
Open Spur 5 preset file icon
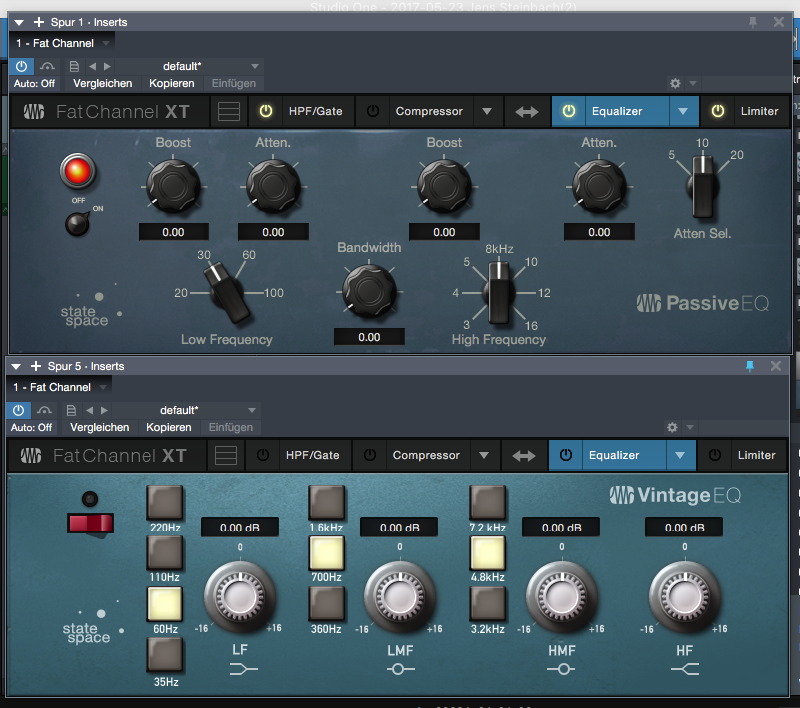[x=71, y=410]
